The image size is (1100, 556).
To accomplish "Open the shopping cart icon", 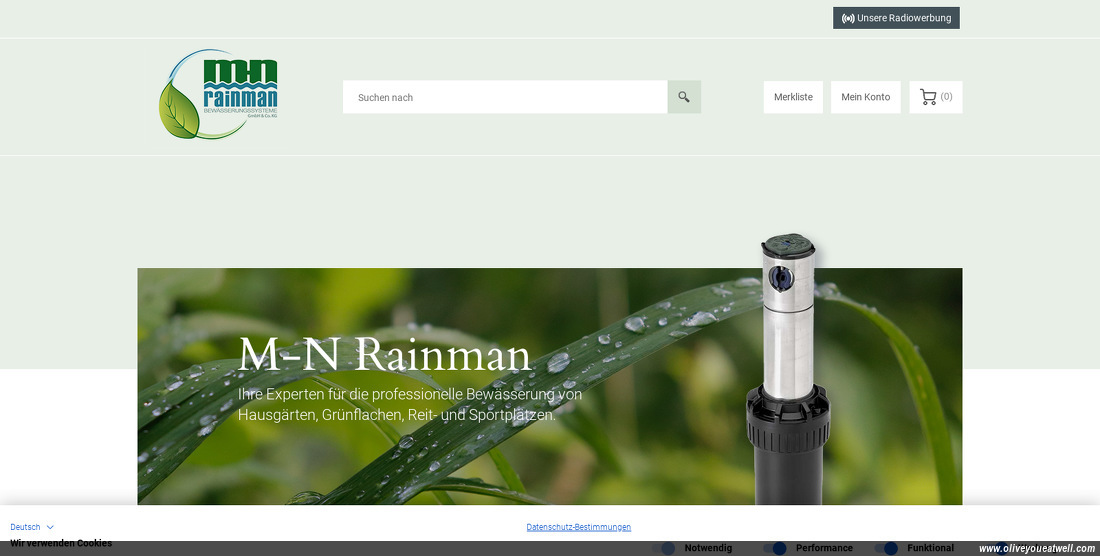I will pyautogui.click(x=928, y=97).
